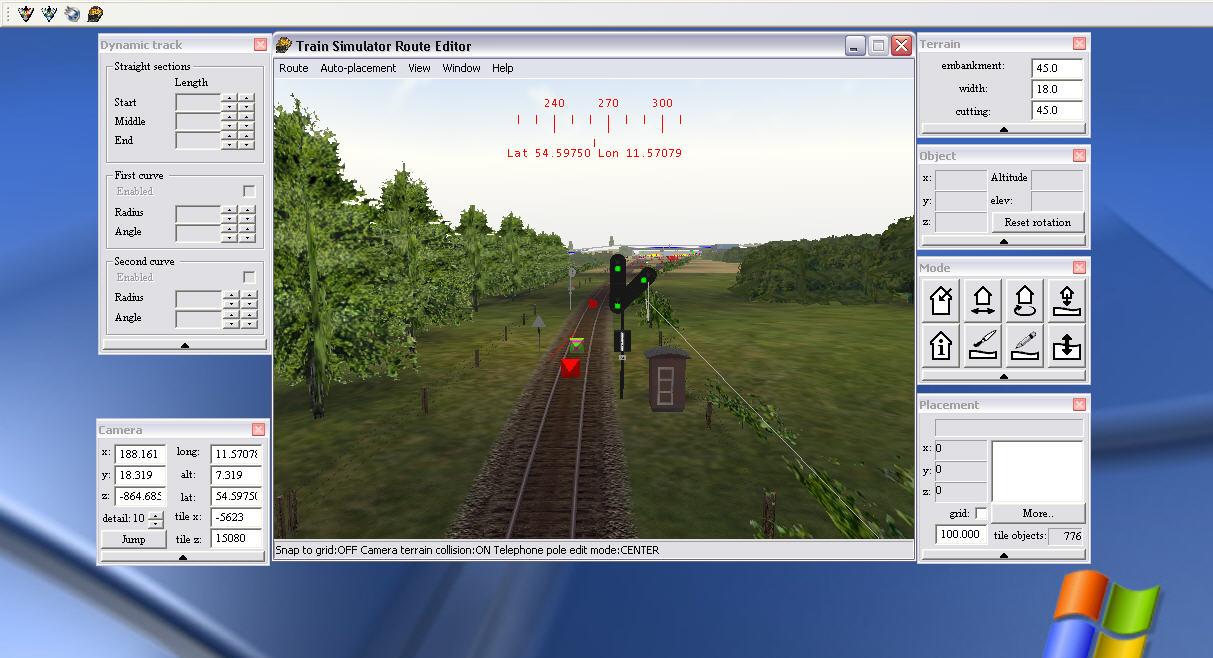The image size is (1213, 658).
Task: Click the Reset rotation button
Action: pyautogui.click(x=1037, y=222)
